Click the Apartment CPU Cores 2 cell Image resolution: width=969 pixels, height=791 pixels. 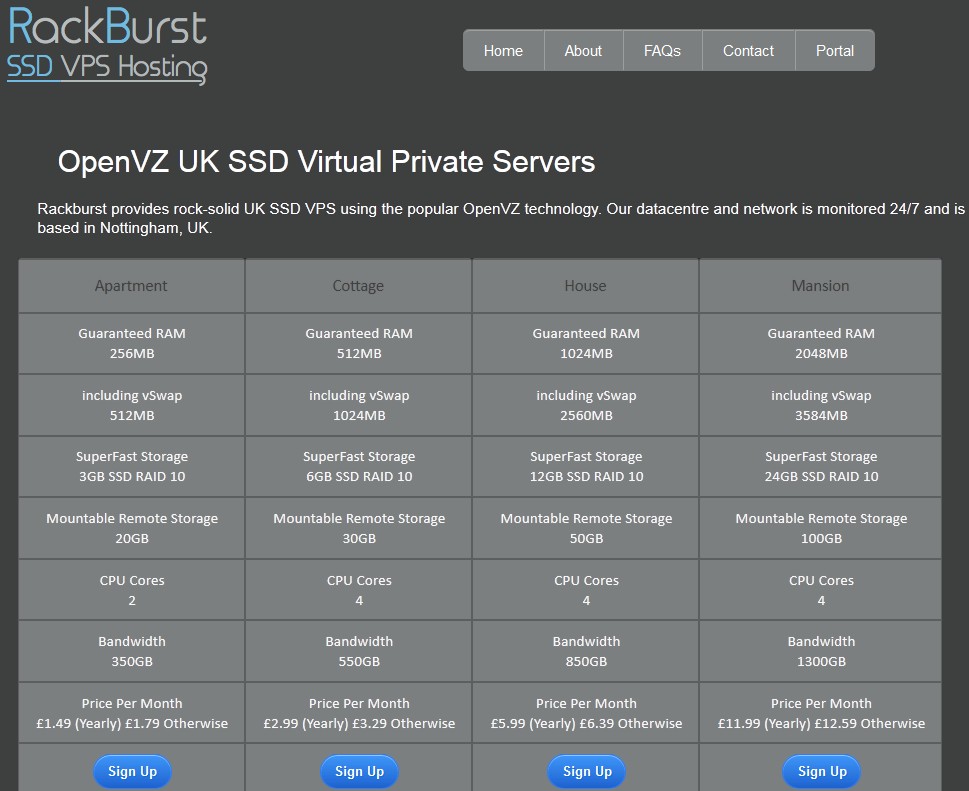132,590
